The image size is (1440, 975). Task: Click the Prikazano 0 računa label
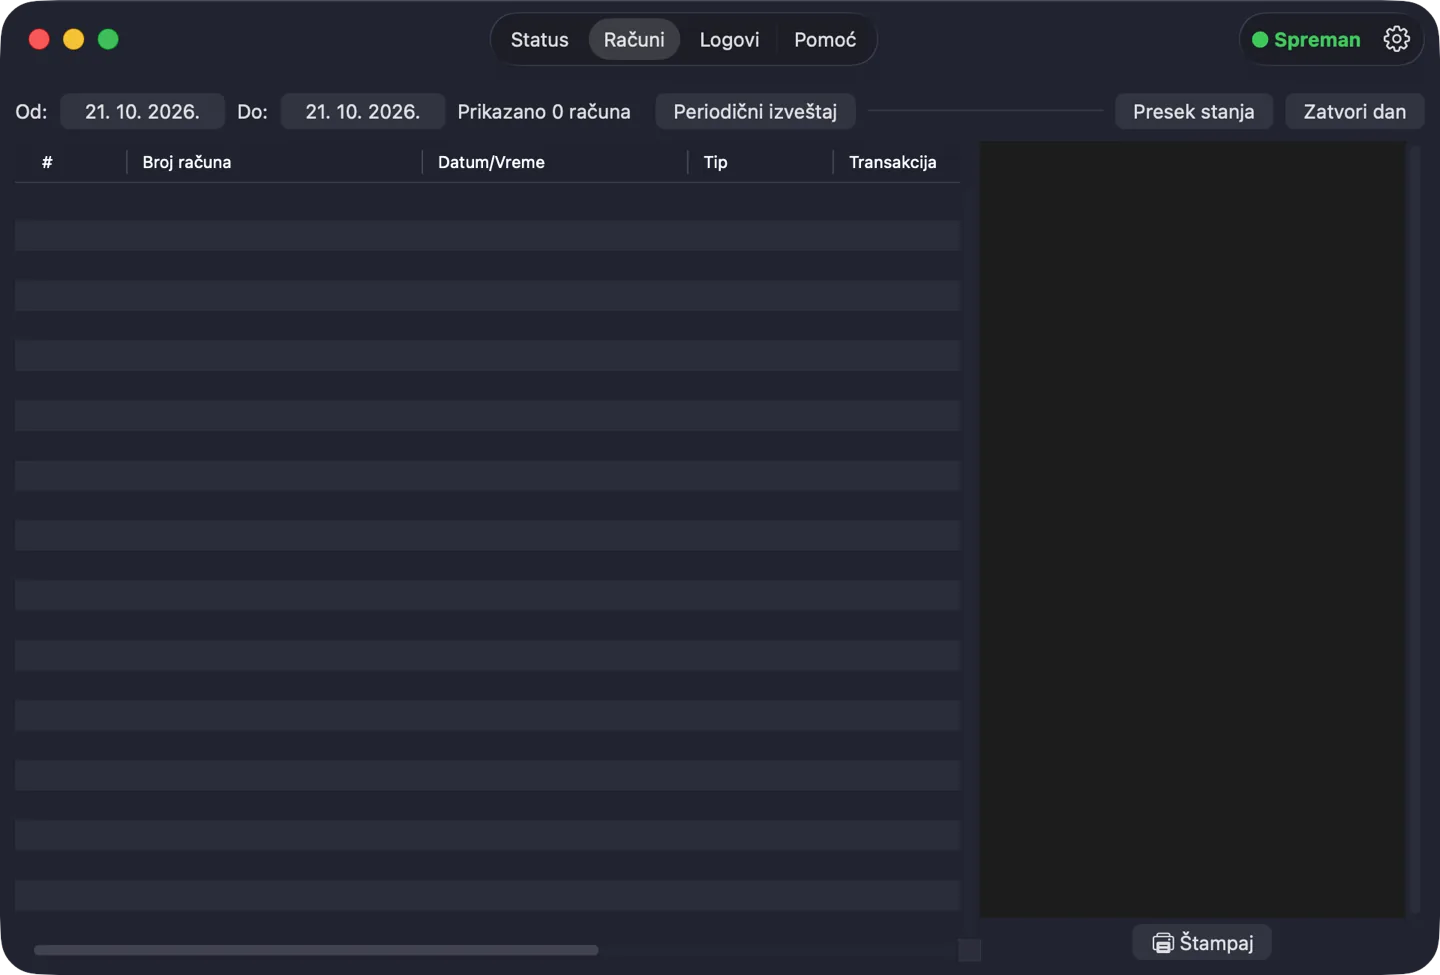tap(544, 111)
